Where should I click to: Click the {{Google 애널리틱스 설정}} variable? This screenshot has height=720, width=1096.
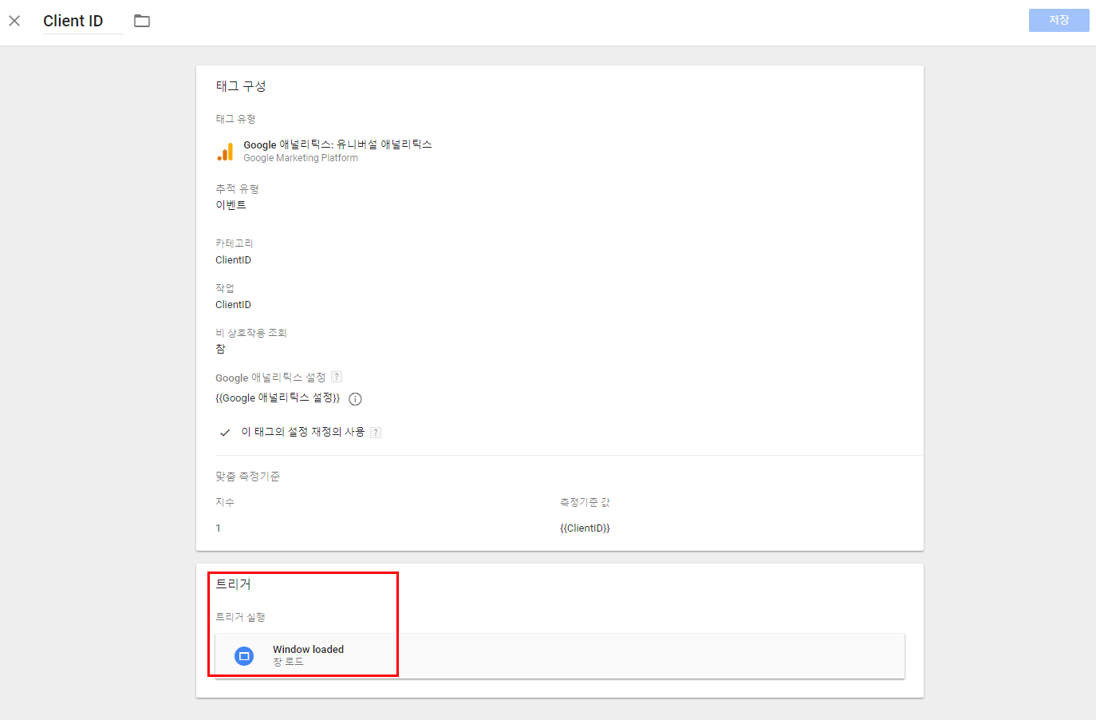pos(277,398)
